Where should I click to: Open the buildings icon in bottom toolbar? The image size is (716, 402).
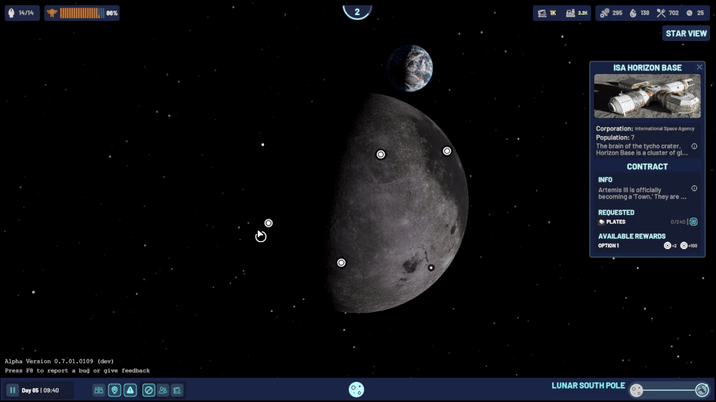[177, 390]
